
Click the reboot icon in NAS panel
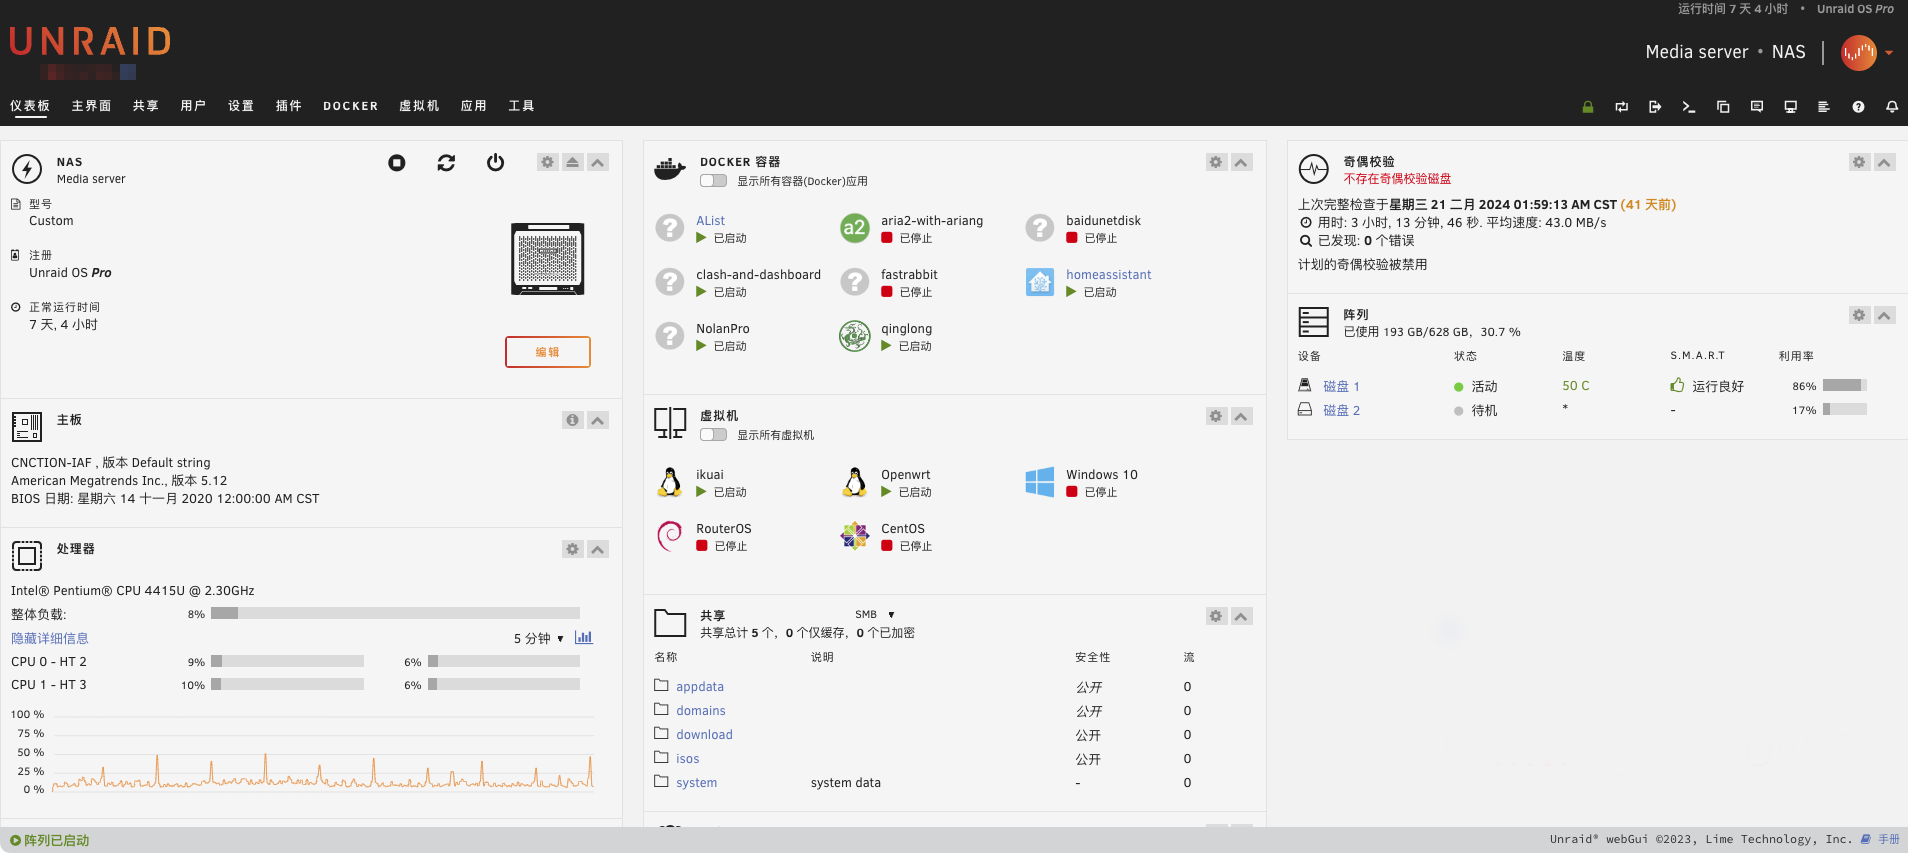(x=446, y=163)
